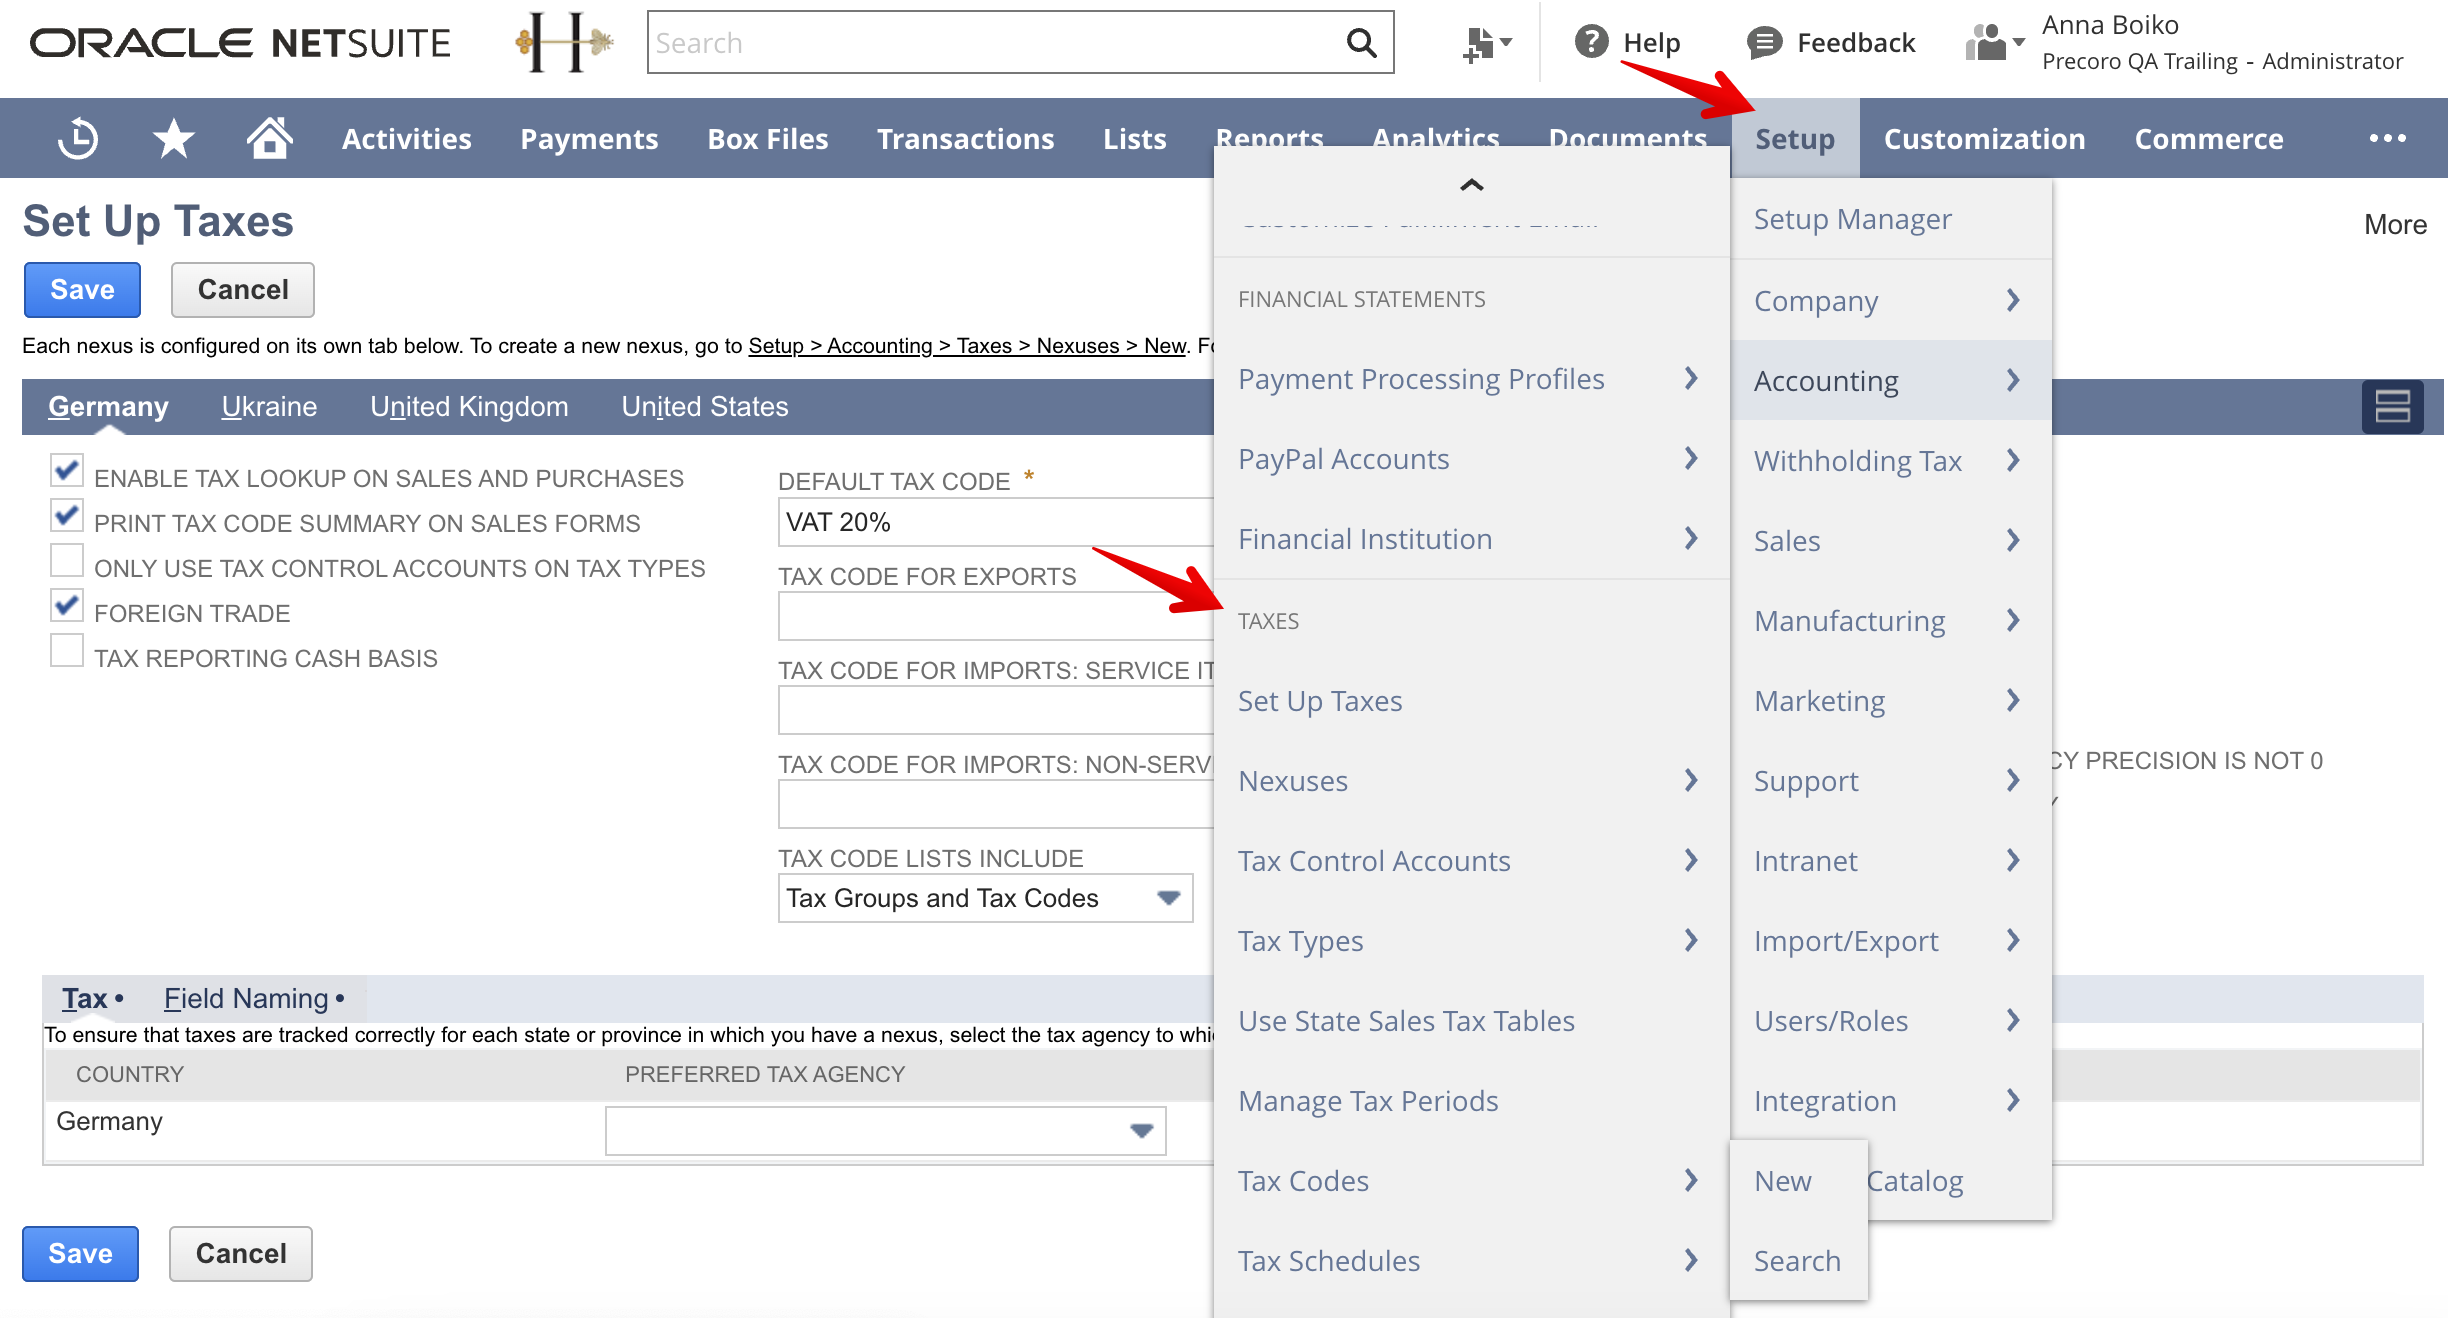2448x1318 pixels.
Task: Run the global search magnifier
Action: click(x=1360, y=42)
